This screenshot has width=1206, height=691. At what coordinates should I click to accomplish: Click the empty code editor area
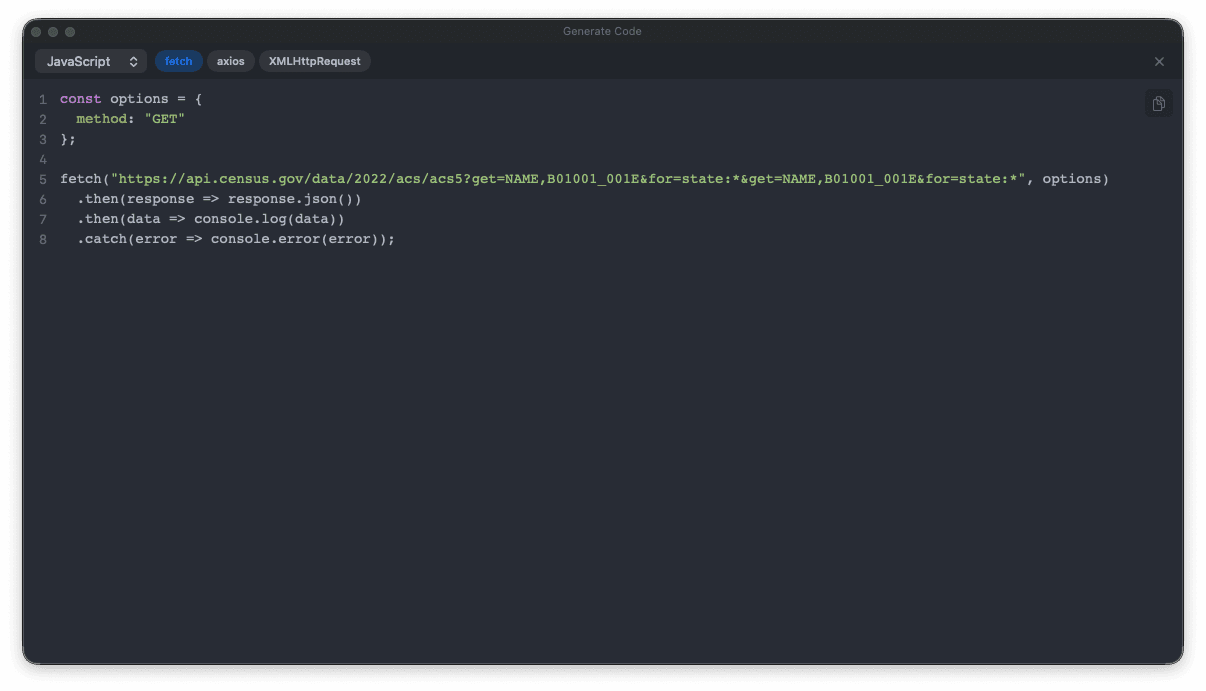[x=600, y=450]
